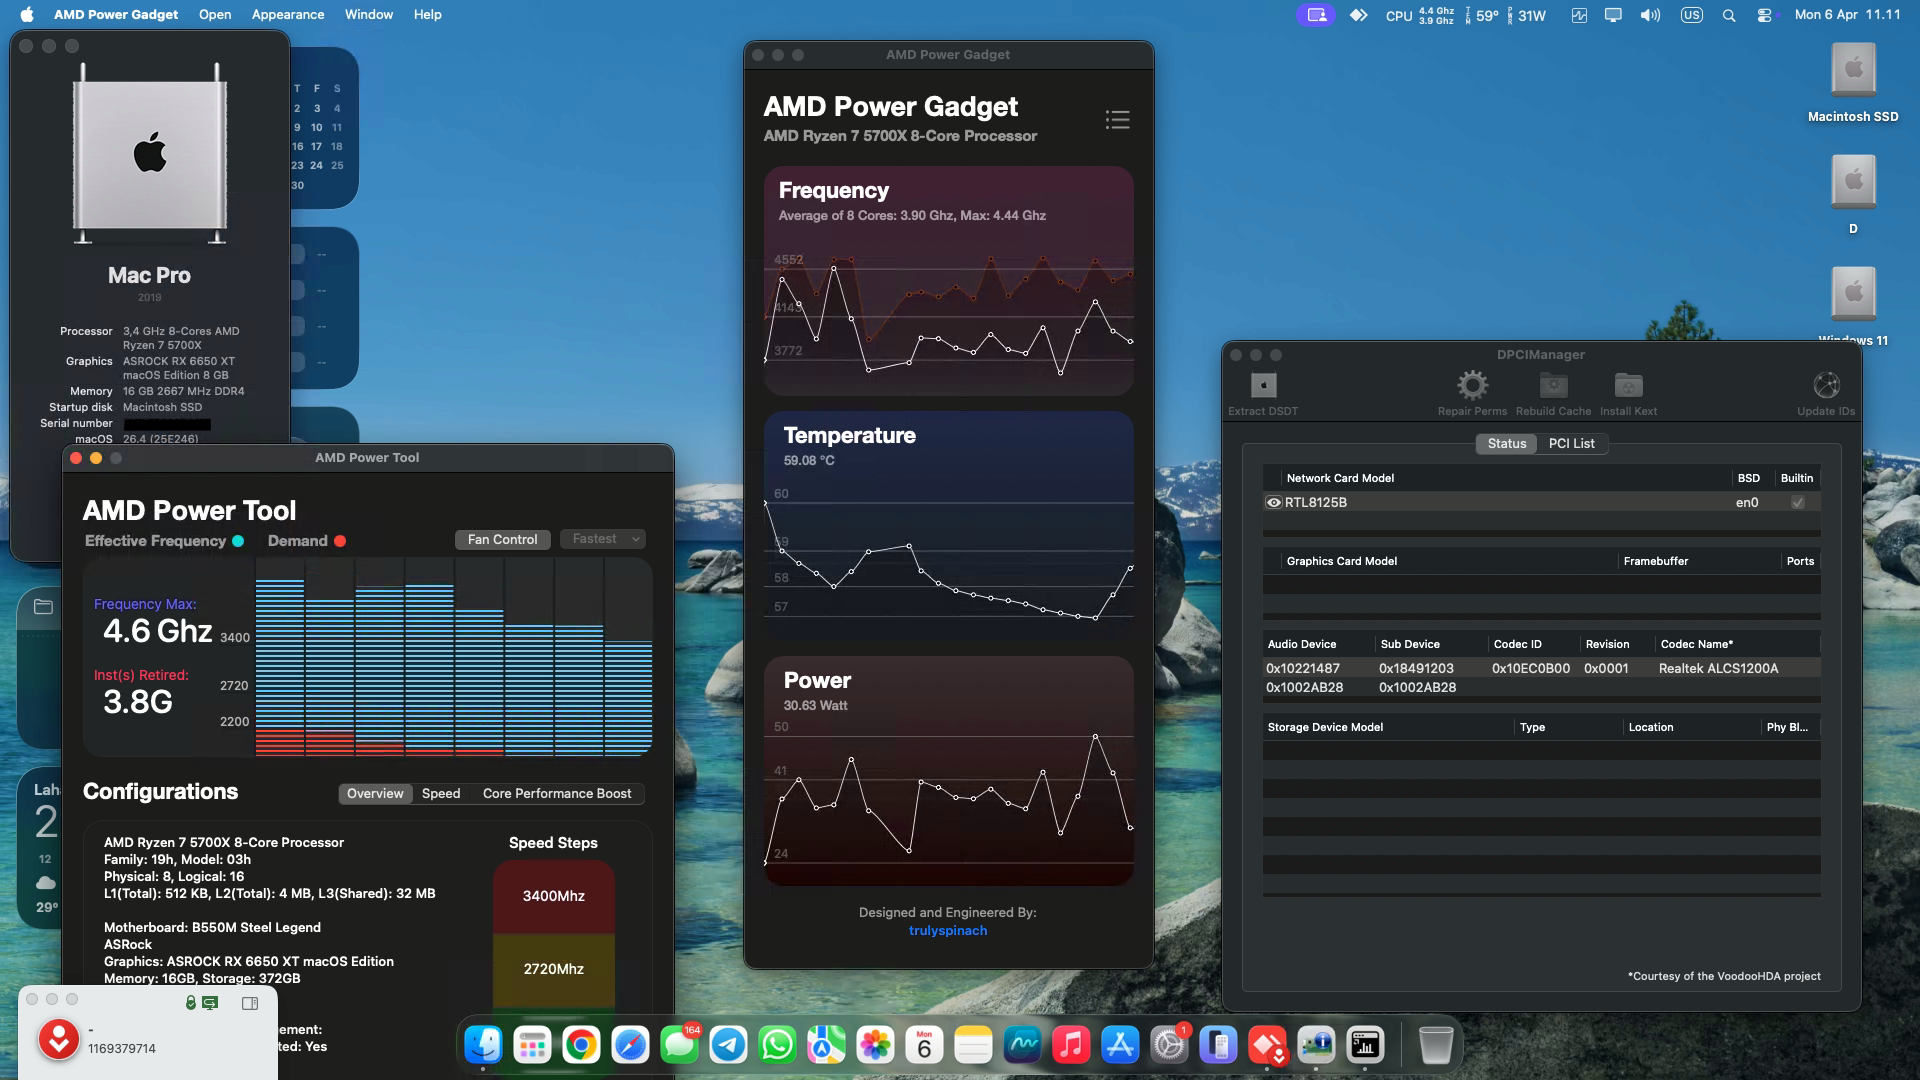Screen dimensions: 1920x1080
Task: Open Notes from the dock
Action: [973, 1046]
